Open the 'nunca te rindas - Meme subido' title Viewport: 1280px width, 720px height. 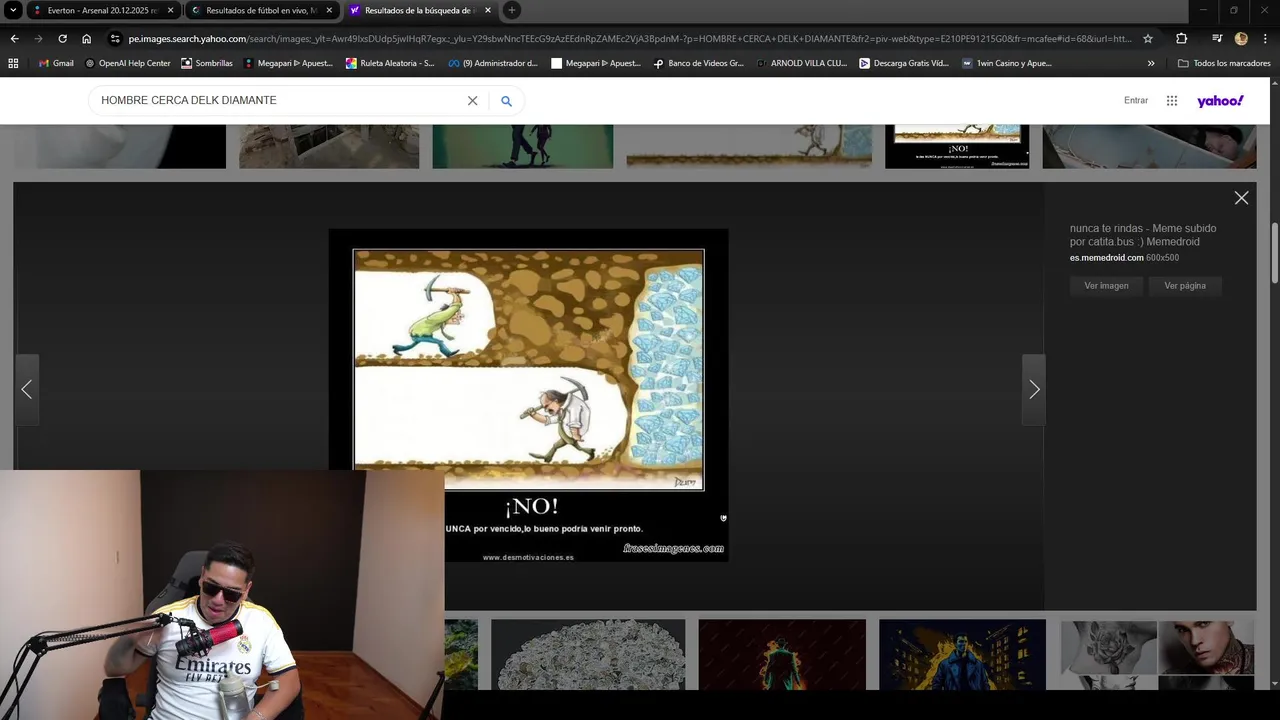point(1143,235)
